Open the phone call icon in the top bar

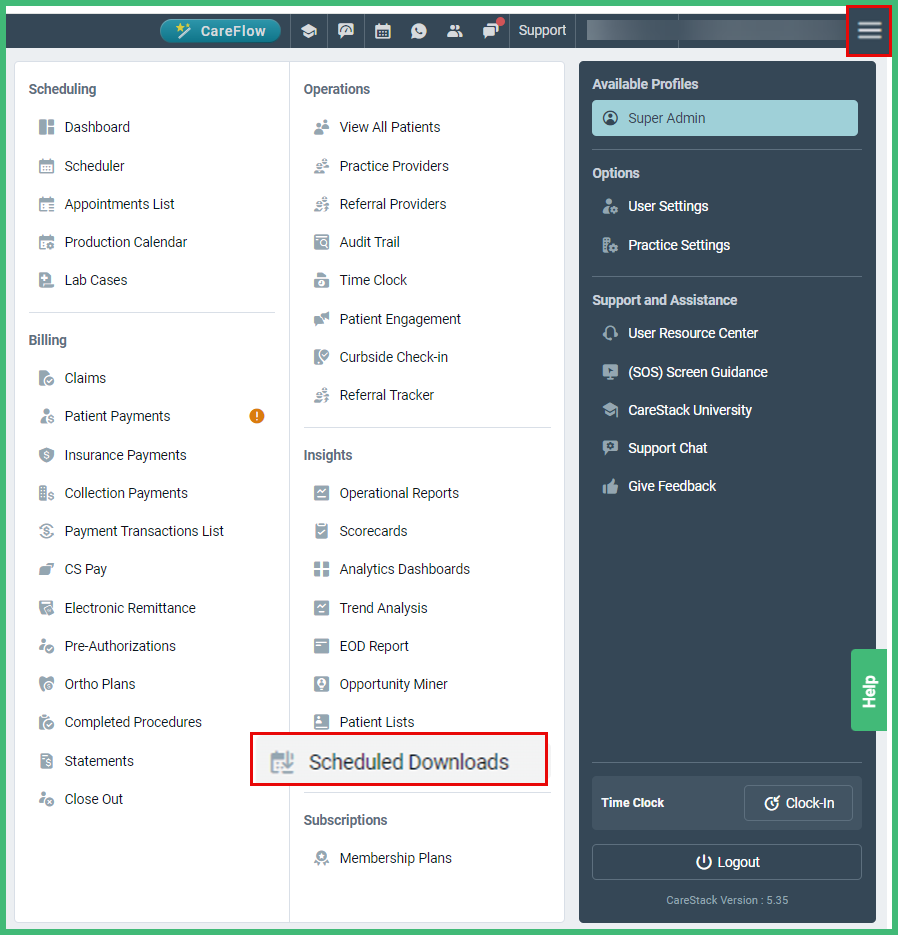click(419, 31)
